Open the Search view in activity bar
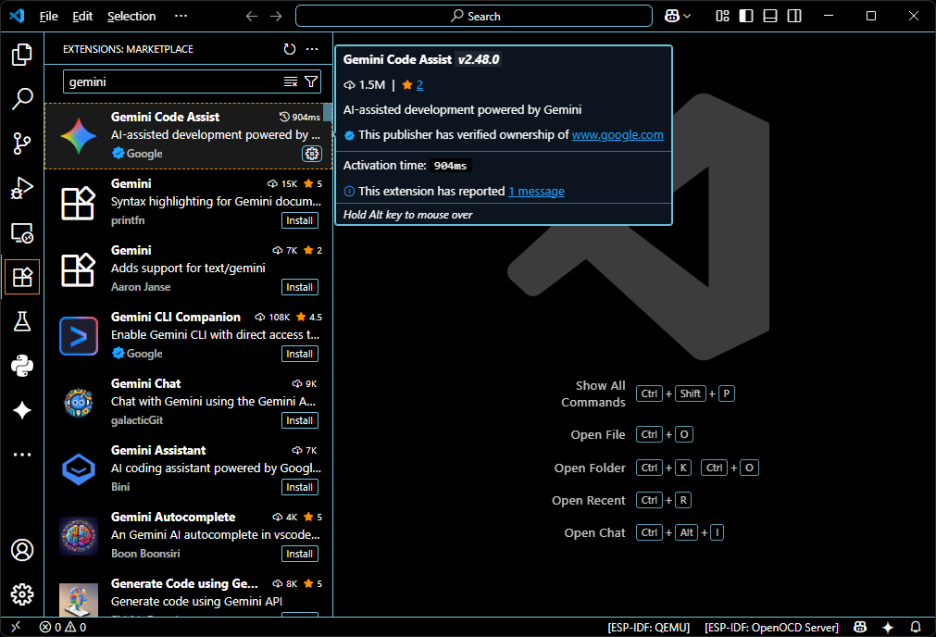The image size is (936, 637). [x=22, y=99]
